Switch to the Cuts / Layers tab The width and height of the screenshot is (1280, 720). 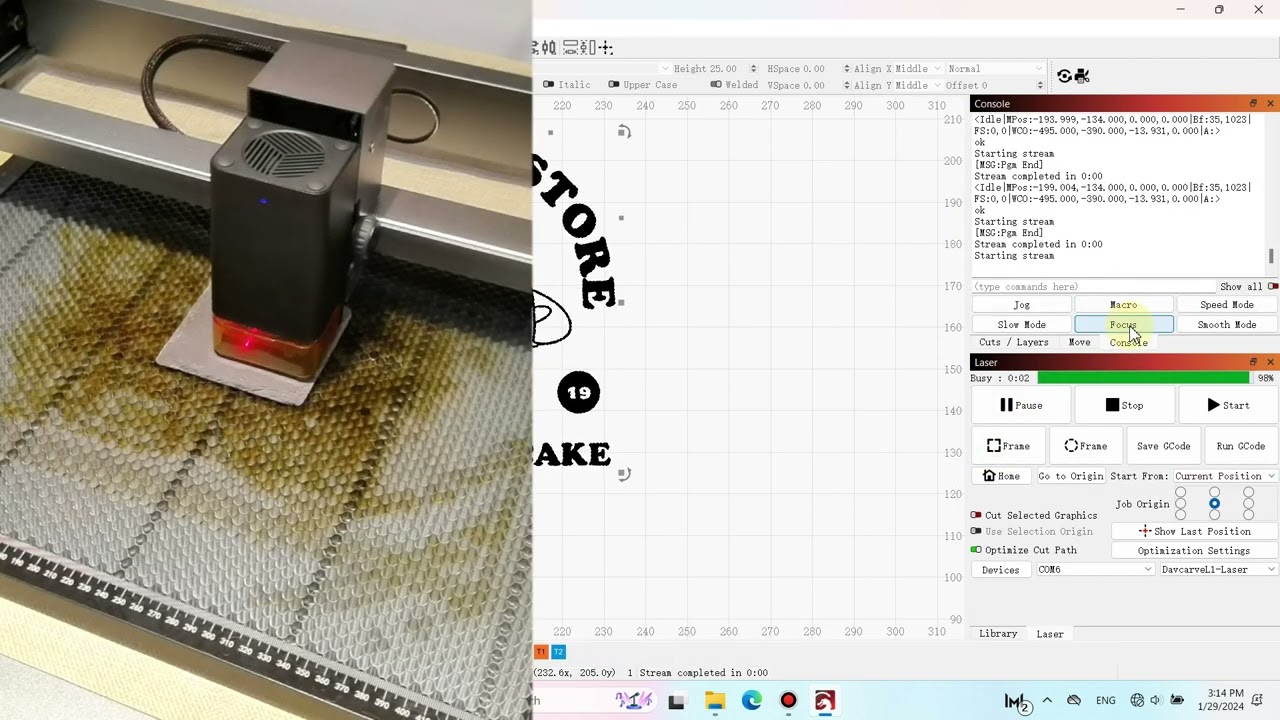(x=1013, y=342)
